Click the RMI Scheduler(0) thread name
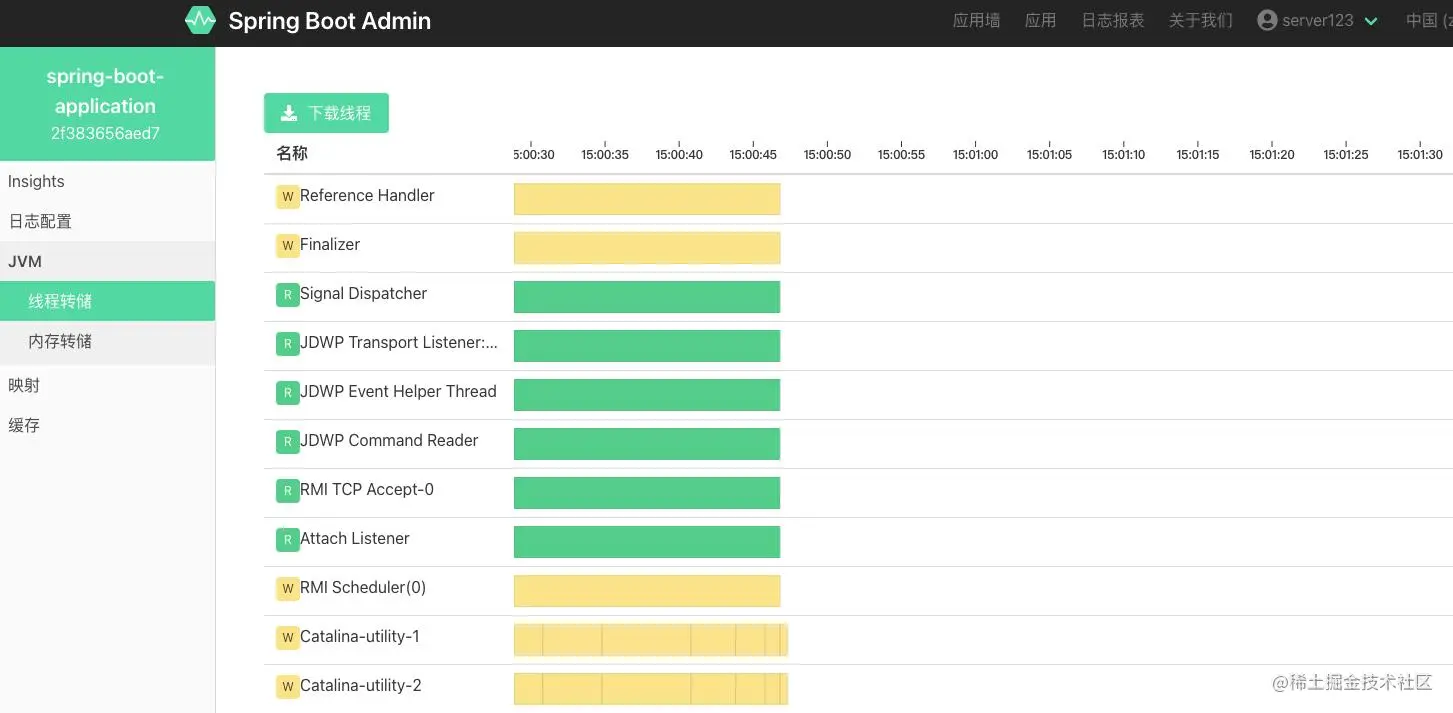This screenshot has width=1453, height=713. click(363, 588)
